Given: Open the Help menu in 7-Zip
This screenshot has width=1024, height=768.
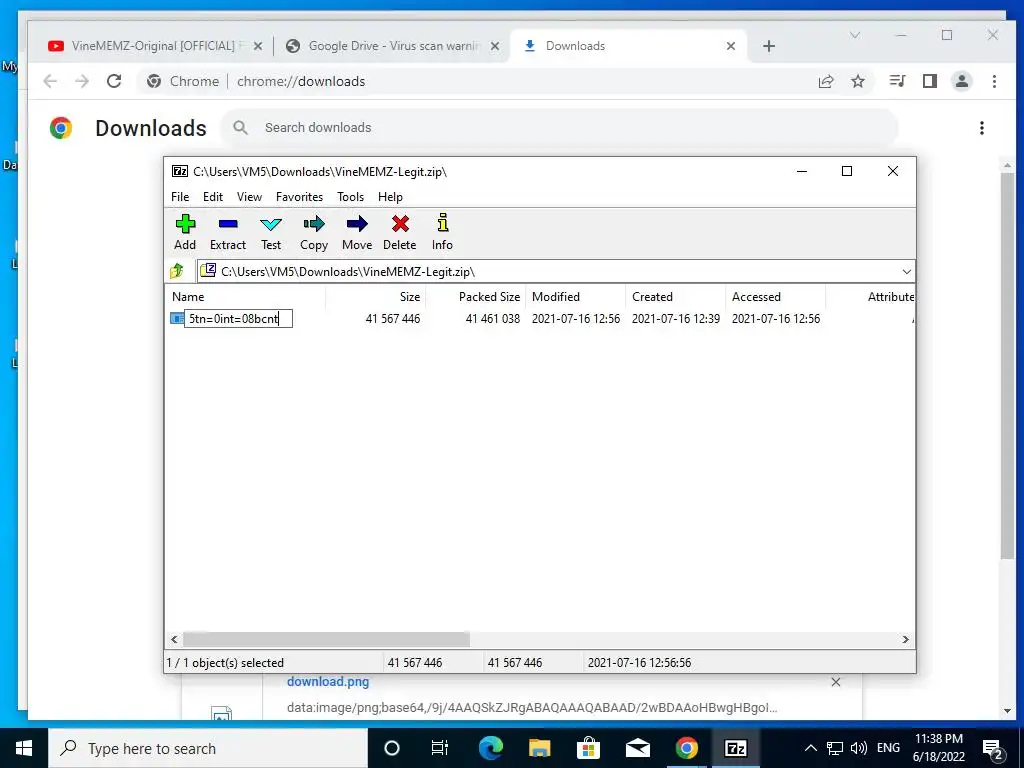Looking at the screenshot, I should 390,197.
